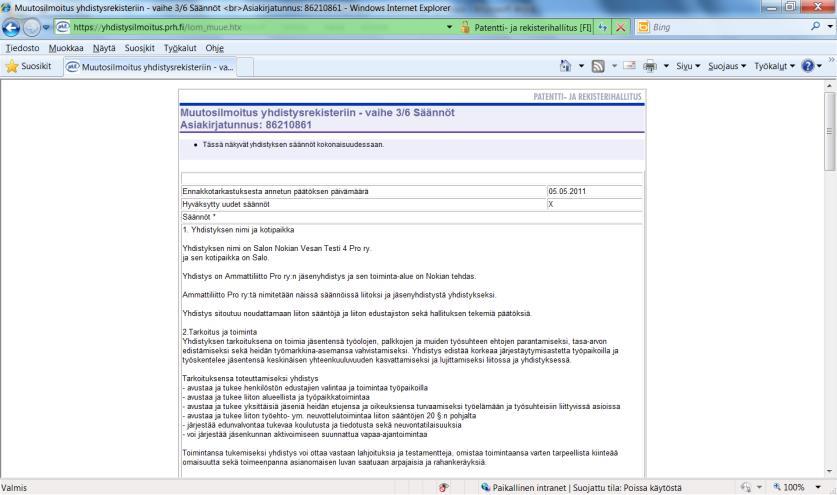Go back with the Back arrow button

pyautogui.click(x=11, y=27)
